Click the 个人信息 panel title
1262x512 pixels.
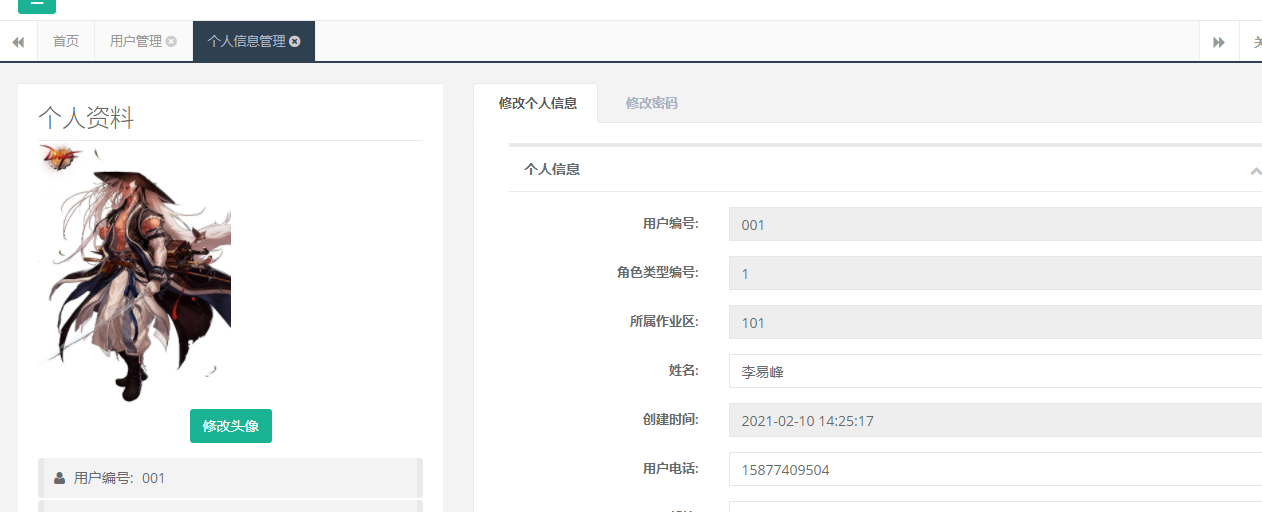(x=552, y=169)
